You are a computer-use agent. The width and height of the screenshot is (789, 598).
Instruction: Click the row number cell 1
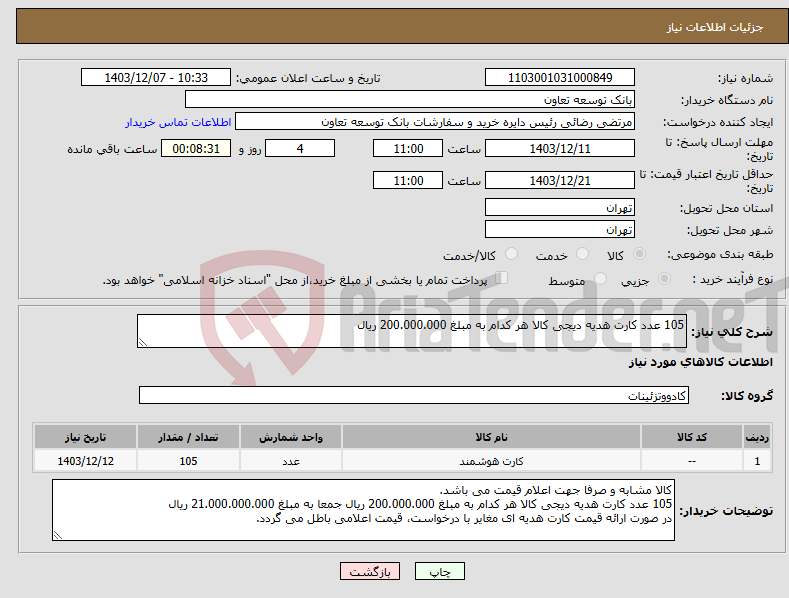757,461
